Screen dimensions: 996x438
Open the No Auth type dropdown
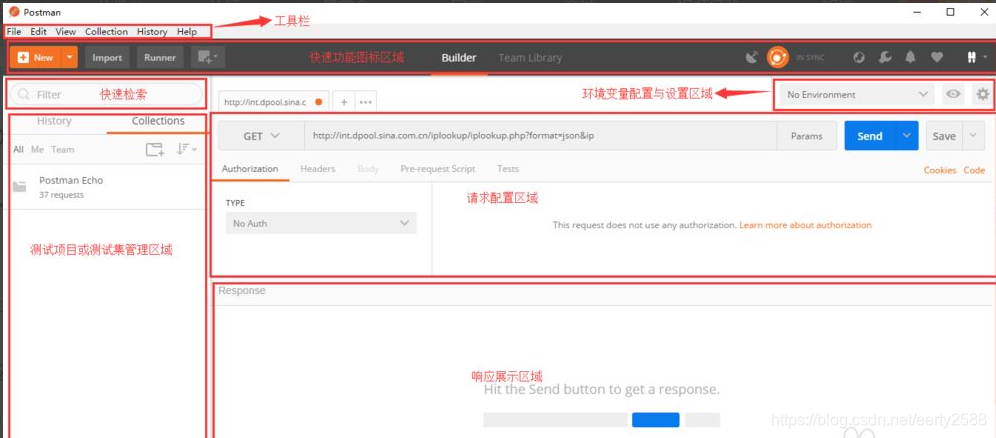click(321, 223)
